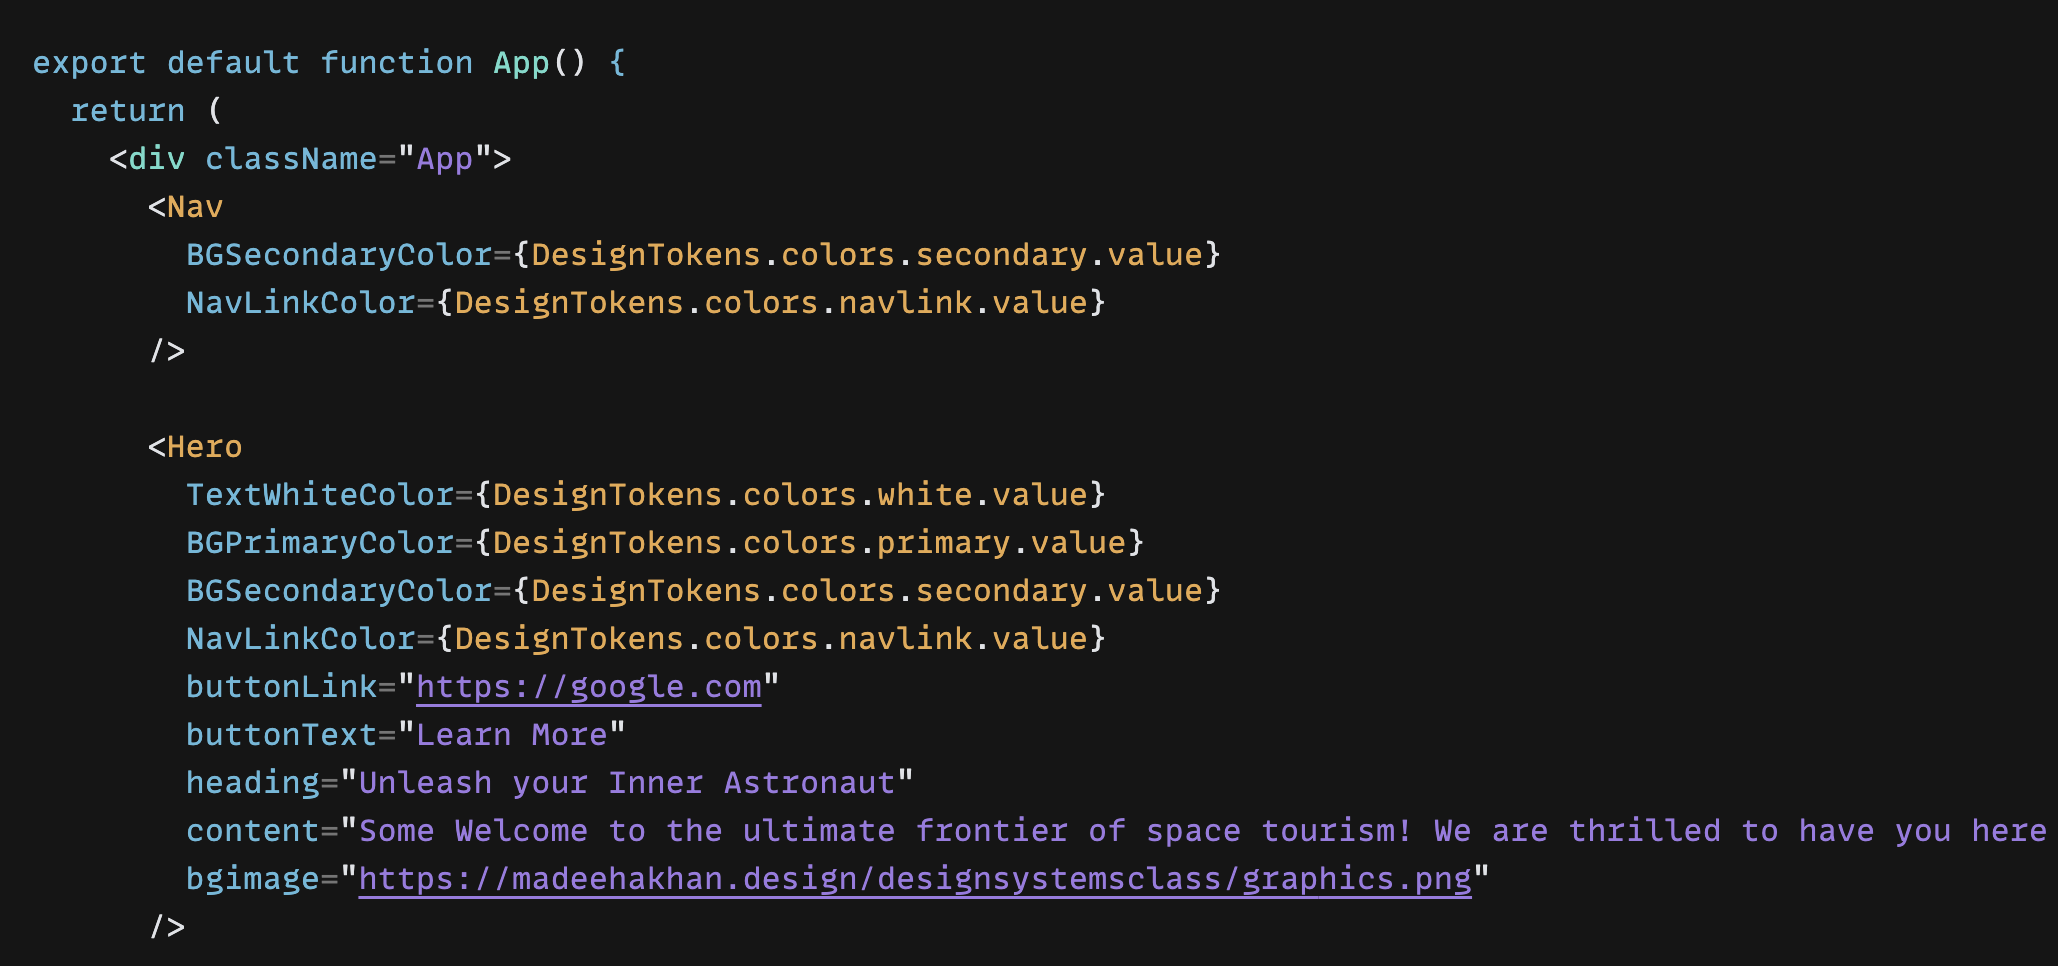Screen dimensions: 2058x966
Task: Click the return keyword
Action: [128, 111]
